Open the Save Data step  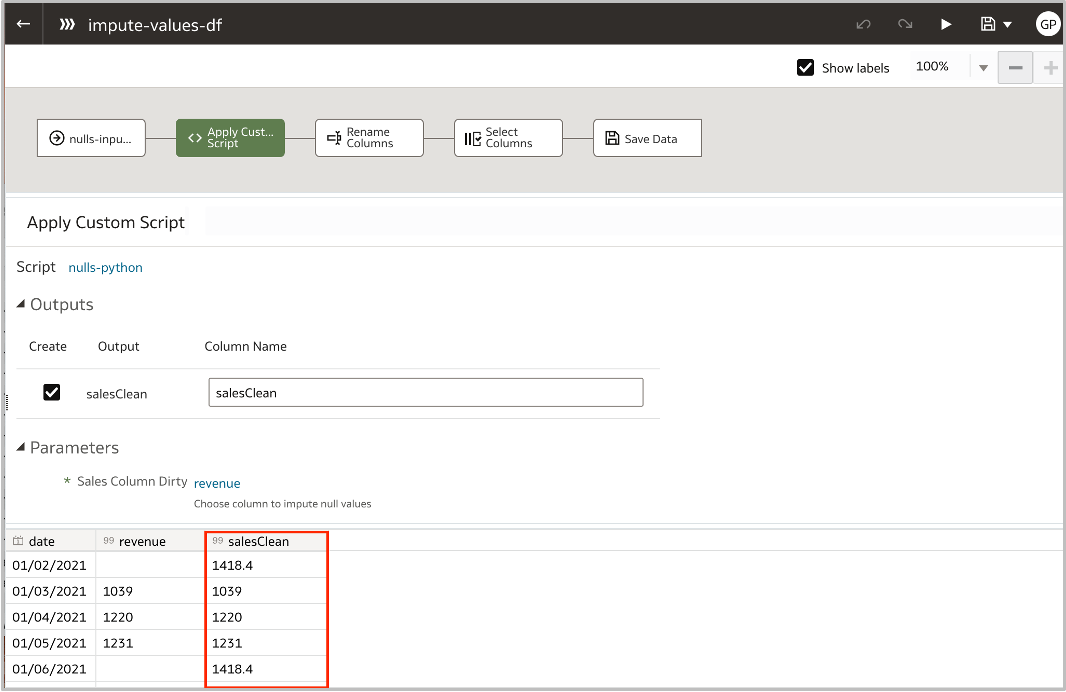647,138
